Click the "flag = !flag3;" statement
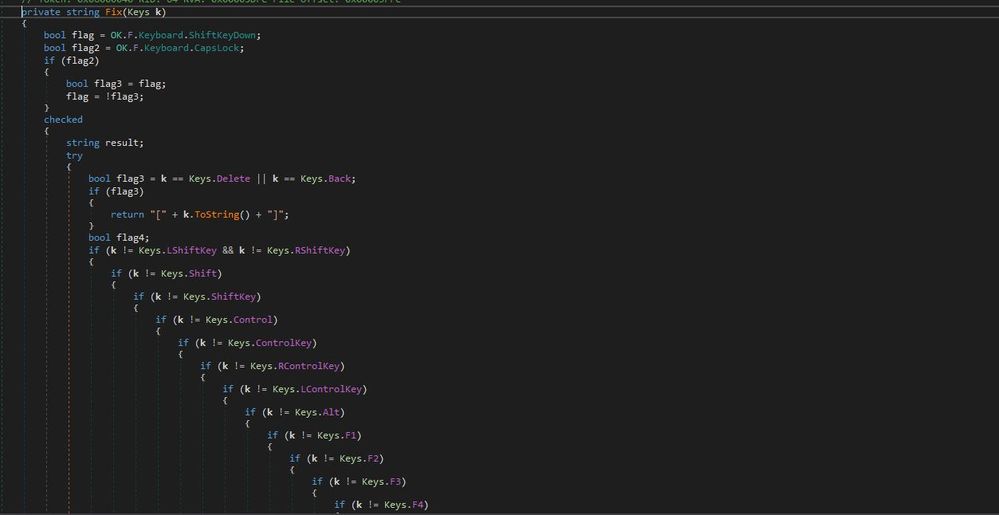999x515 pixels. pyautogui.click(x=105, y=96)
